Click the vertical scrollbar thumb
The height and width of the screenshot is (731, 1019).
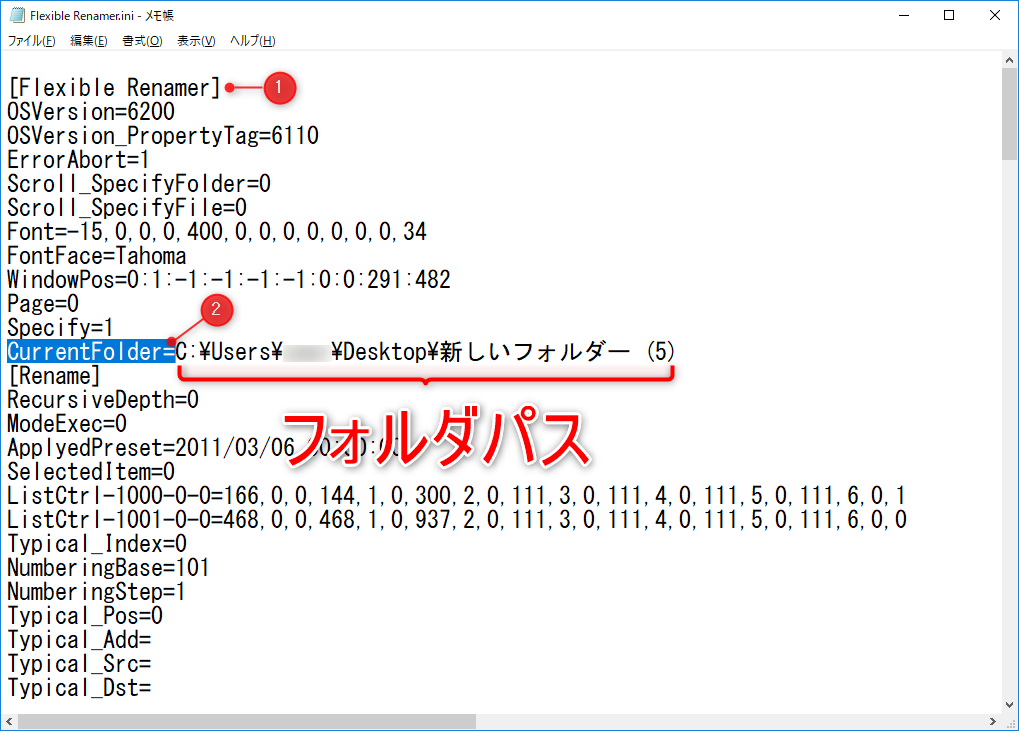tap(1010, 115)
